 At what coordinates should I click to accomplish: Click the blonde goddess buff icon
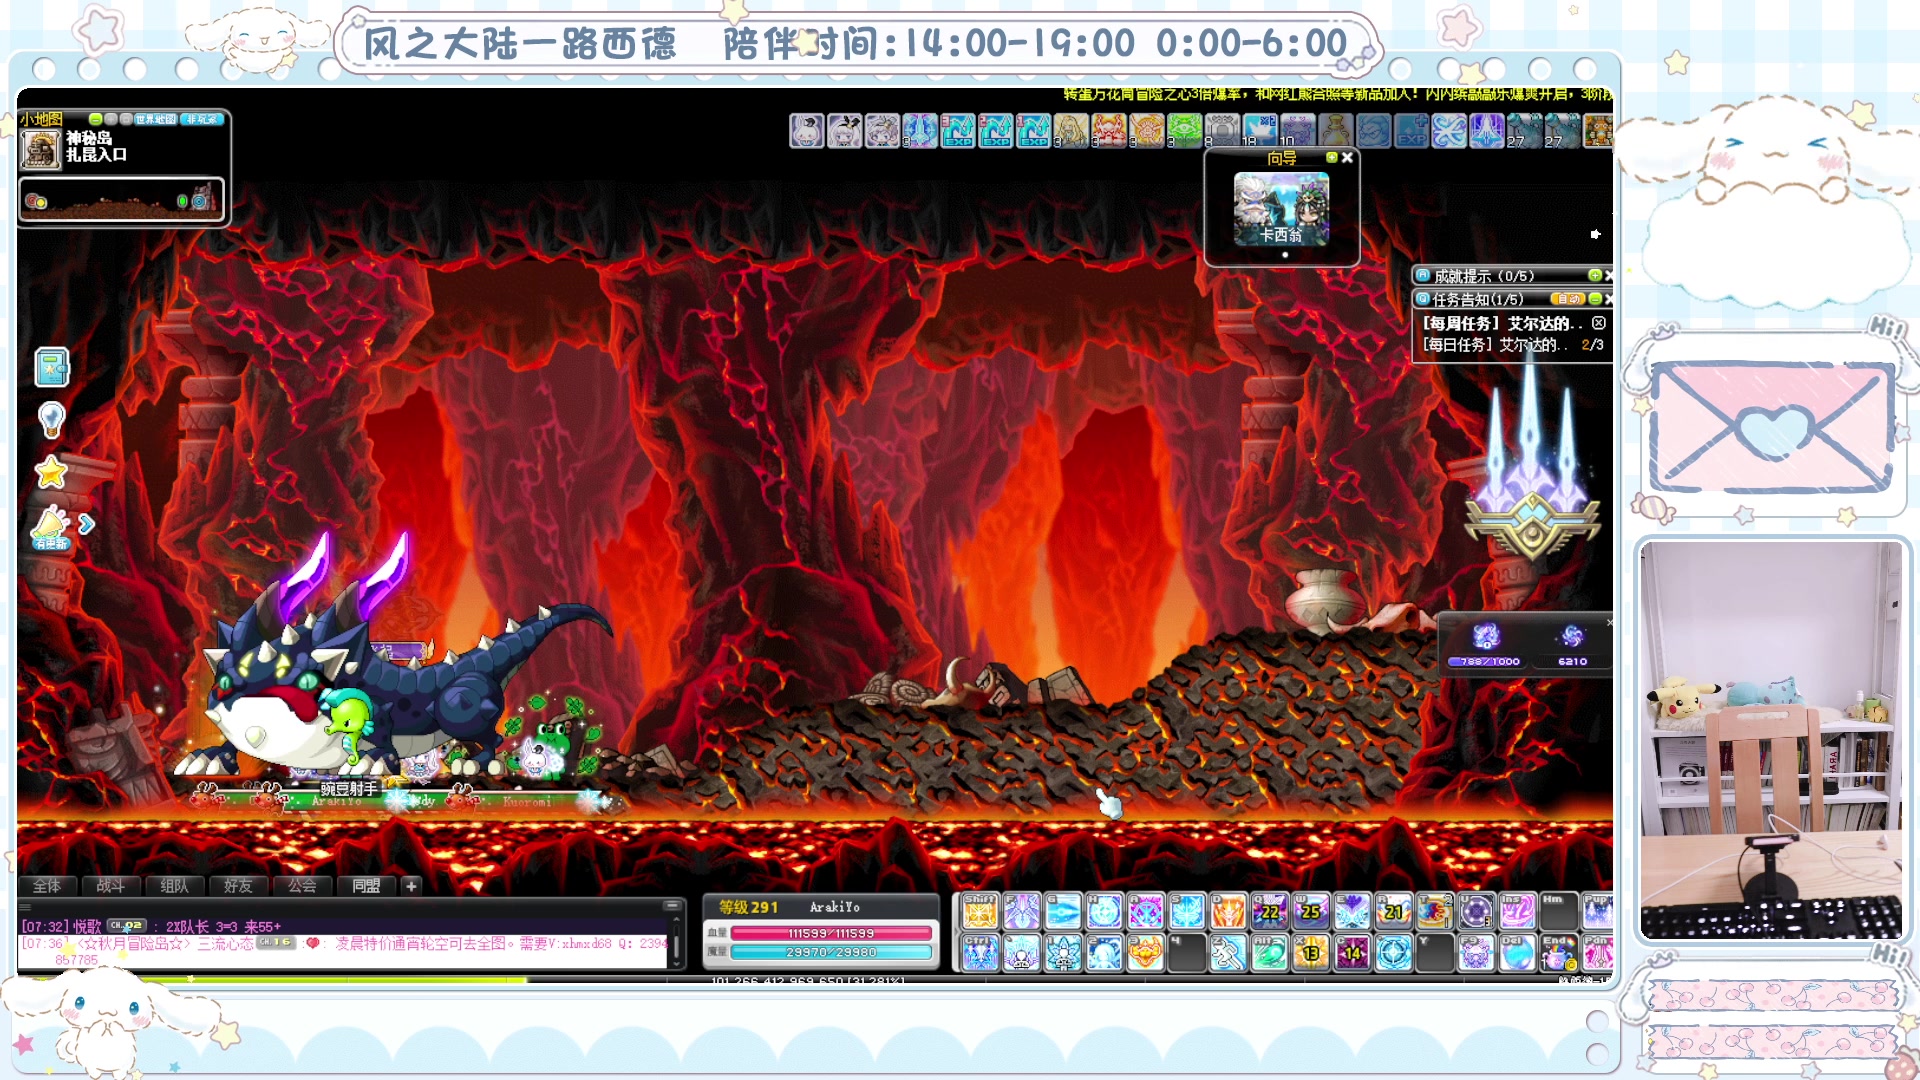click(1071, 130)
